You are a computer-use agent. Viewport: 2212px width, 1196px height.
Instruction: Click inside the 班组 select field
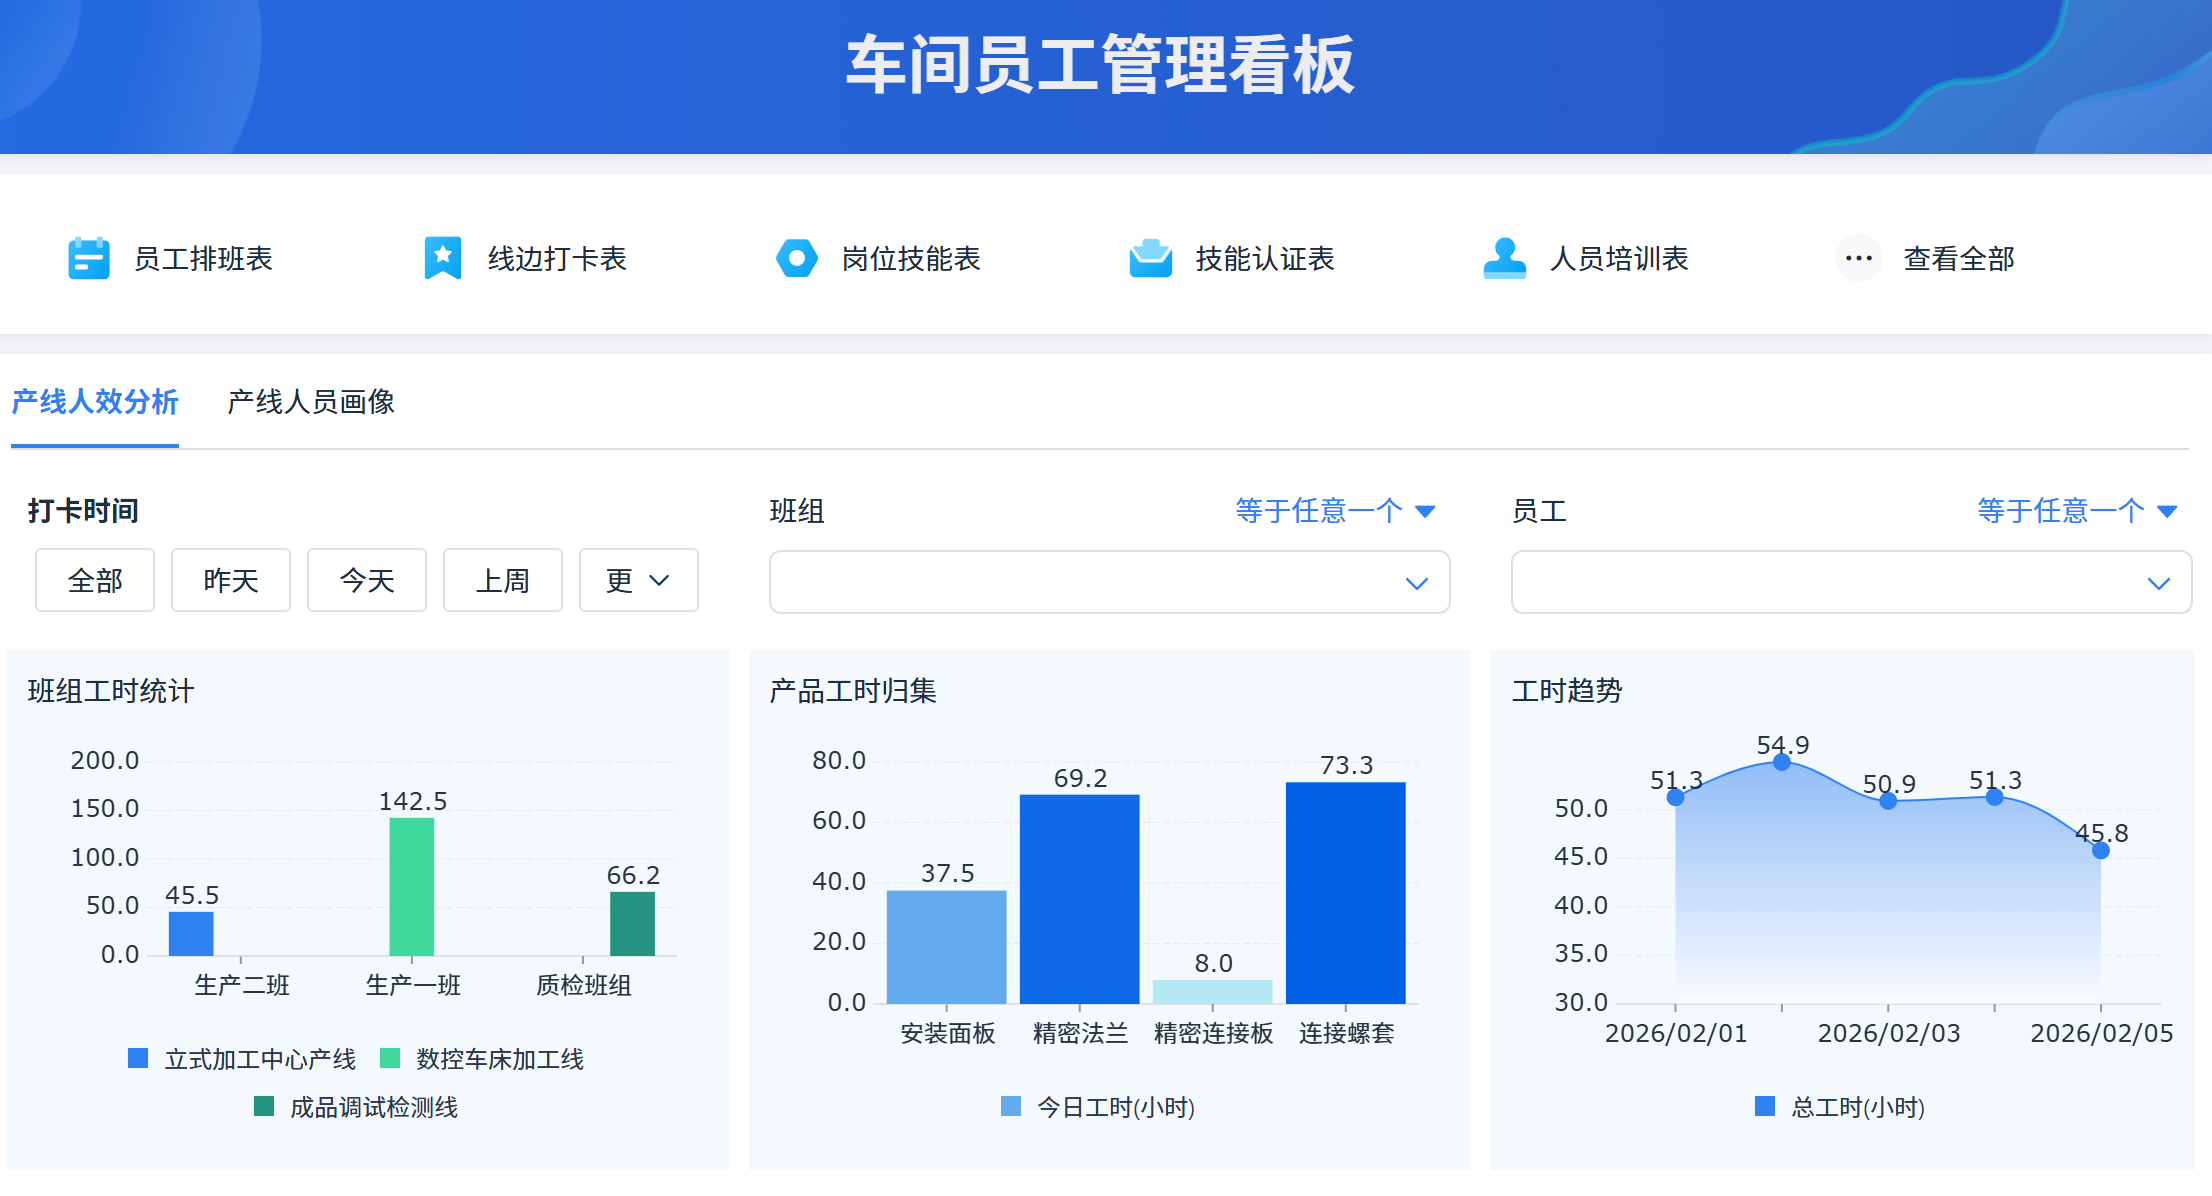tap(1110, 582)
